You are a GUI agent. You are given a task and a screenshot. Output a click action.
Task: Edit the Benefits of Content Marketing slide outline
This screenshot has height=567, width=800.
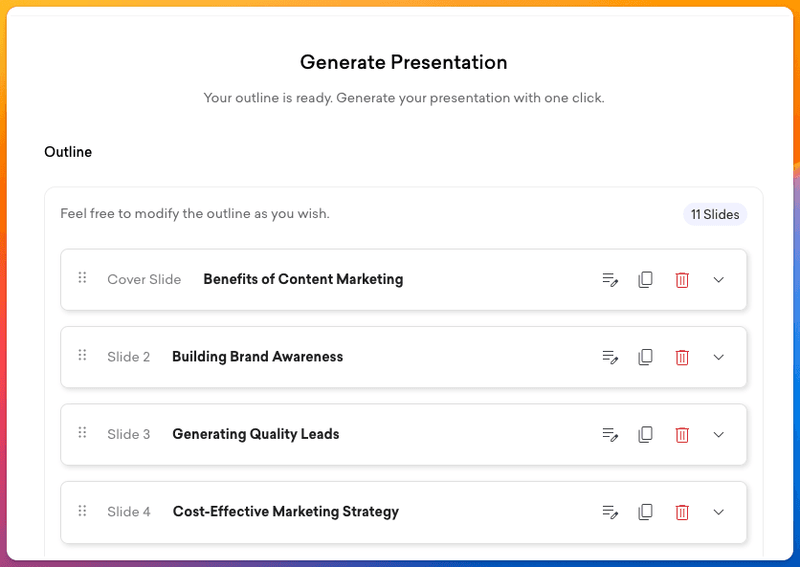(x=610, y=280)
